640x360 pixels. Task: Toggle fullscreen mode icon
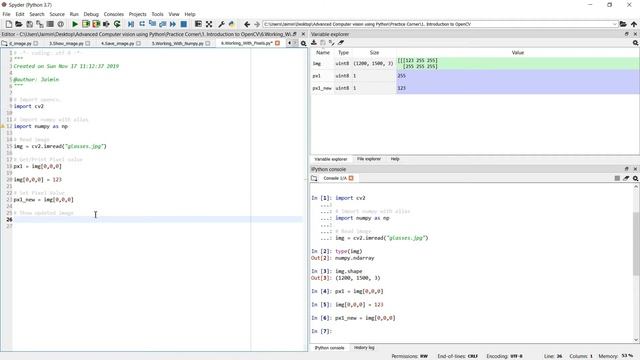click(x=209, y=24)
